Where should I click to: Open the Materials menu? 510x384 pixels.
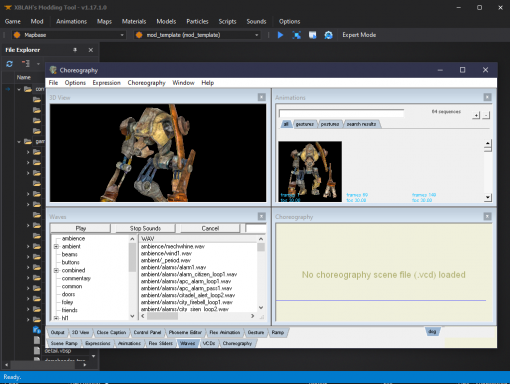click(x=134, y=21)
